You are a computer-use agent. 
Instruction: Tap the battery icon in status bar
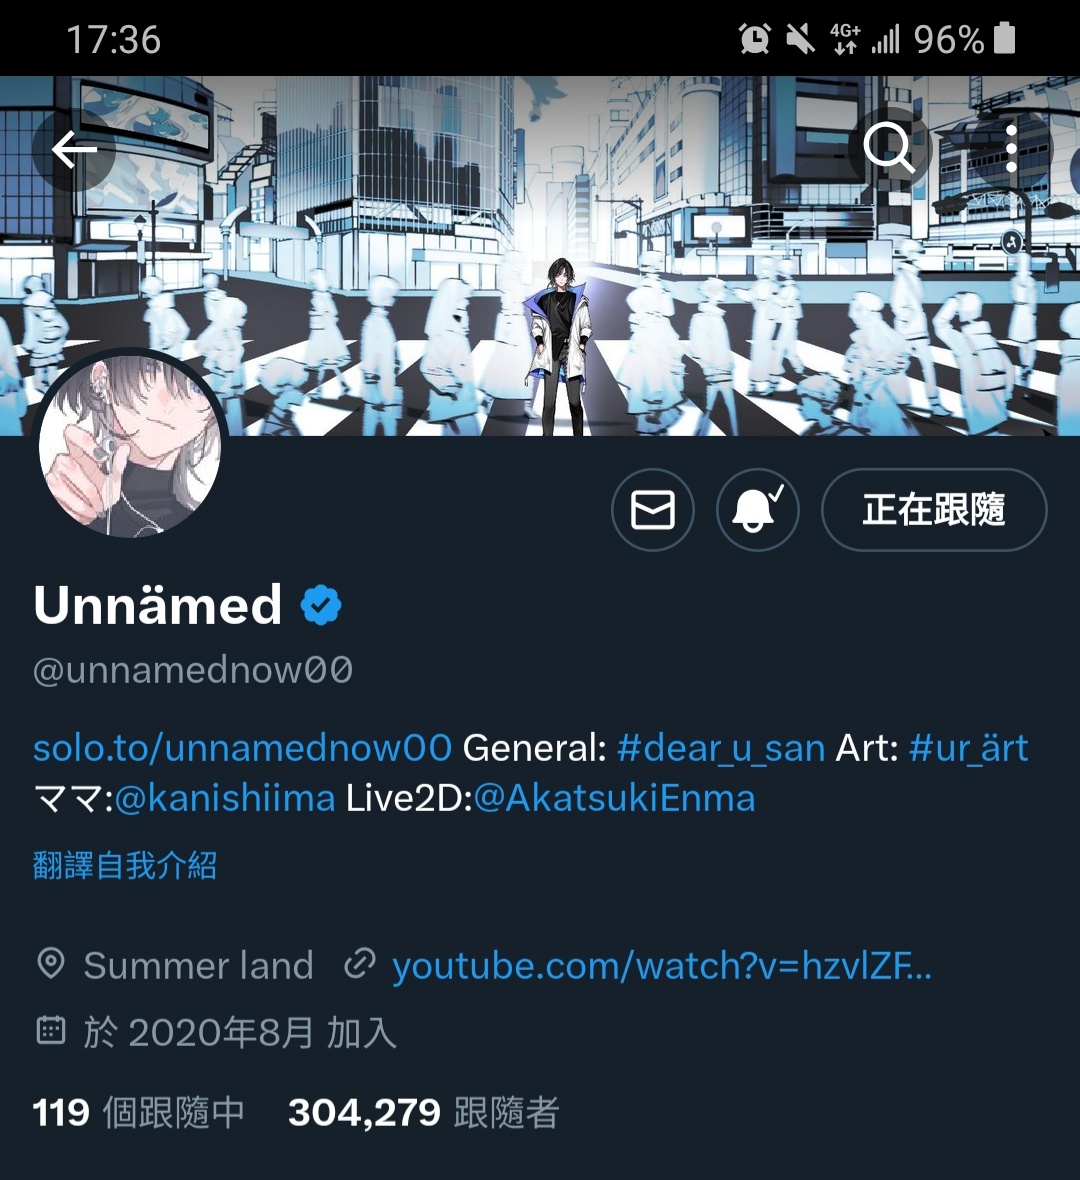click(x=1005, y=38)
